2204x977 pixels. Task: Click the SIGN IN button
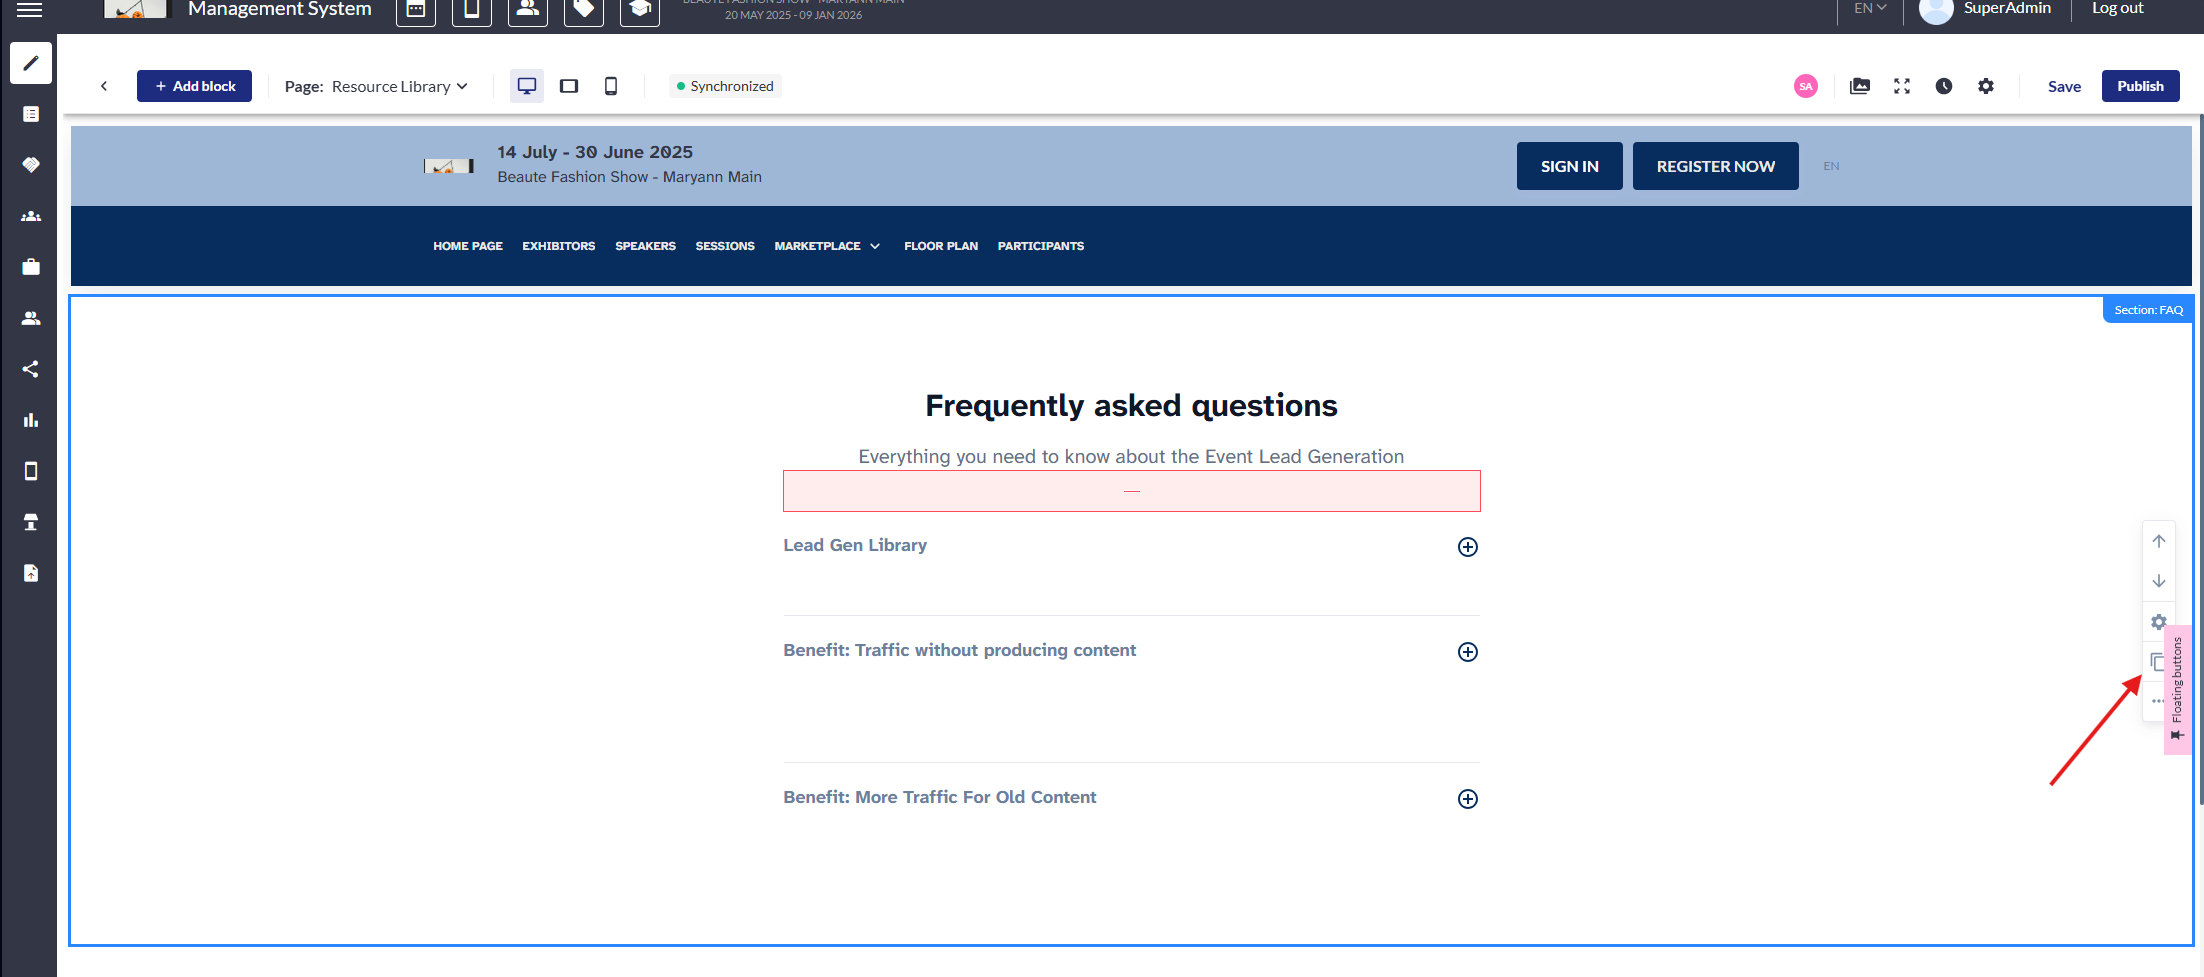click(1569, 166)
